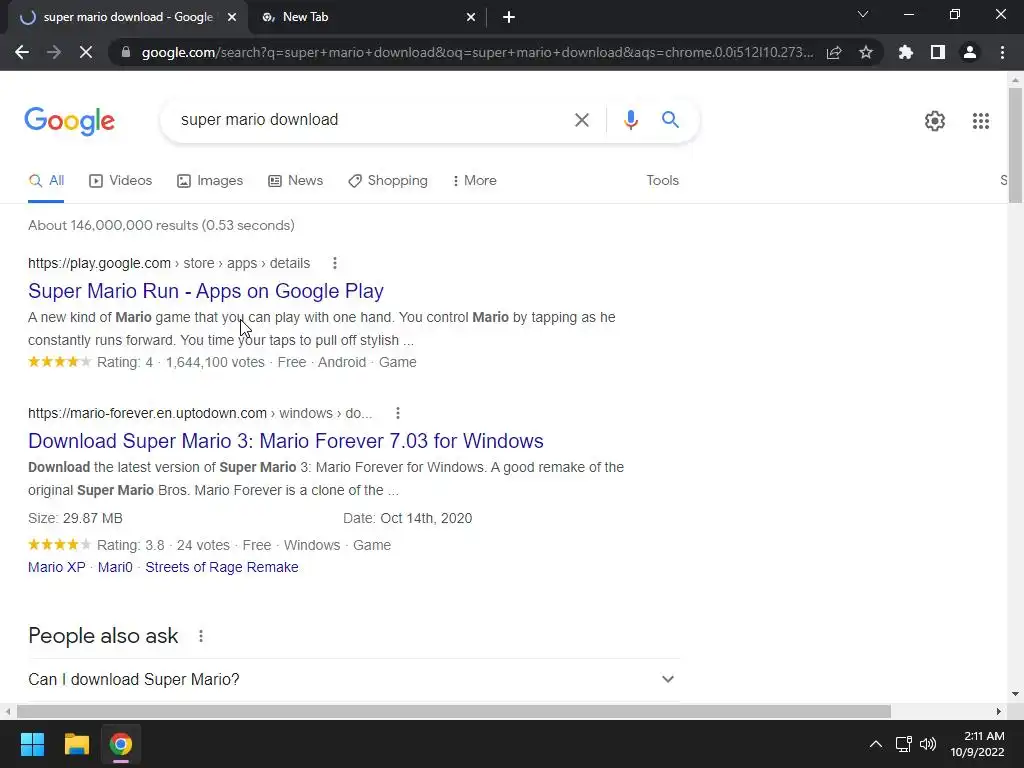Open new tab with plus button
This screenshot has height=768, width=1024.
509,18
